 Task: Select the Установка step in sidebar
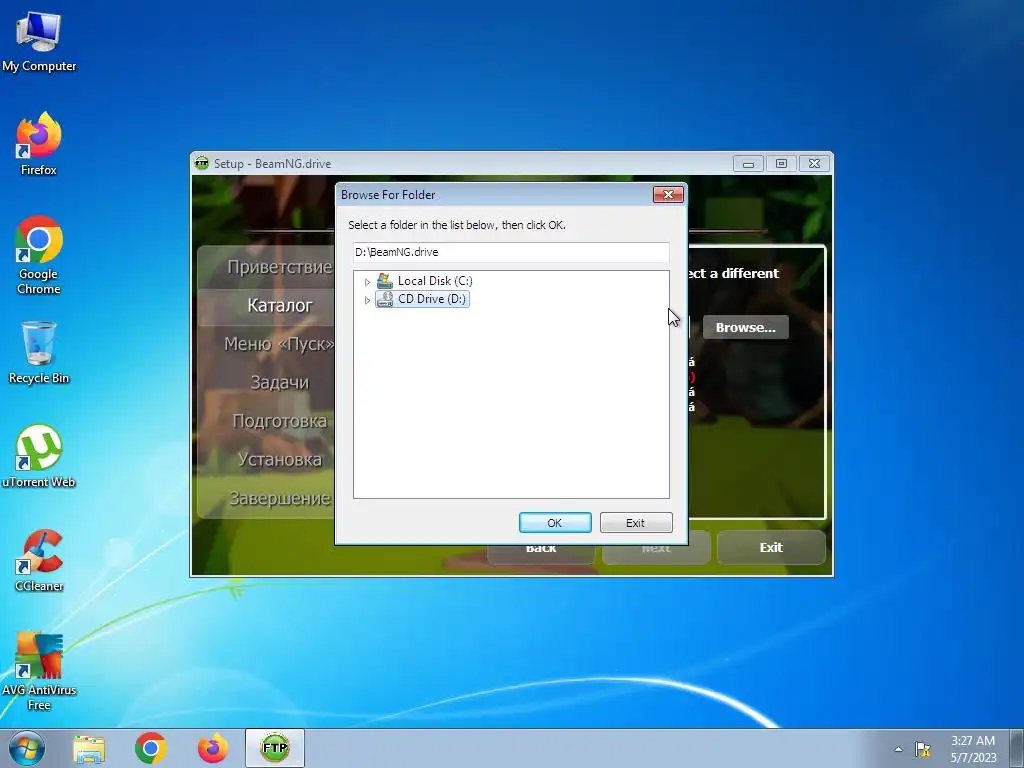click(x=280, y=459)
